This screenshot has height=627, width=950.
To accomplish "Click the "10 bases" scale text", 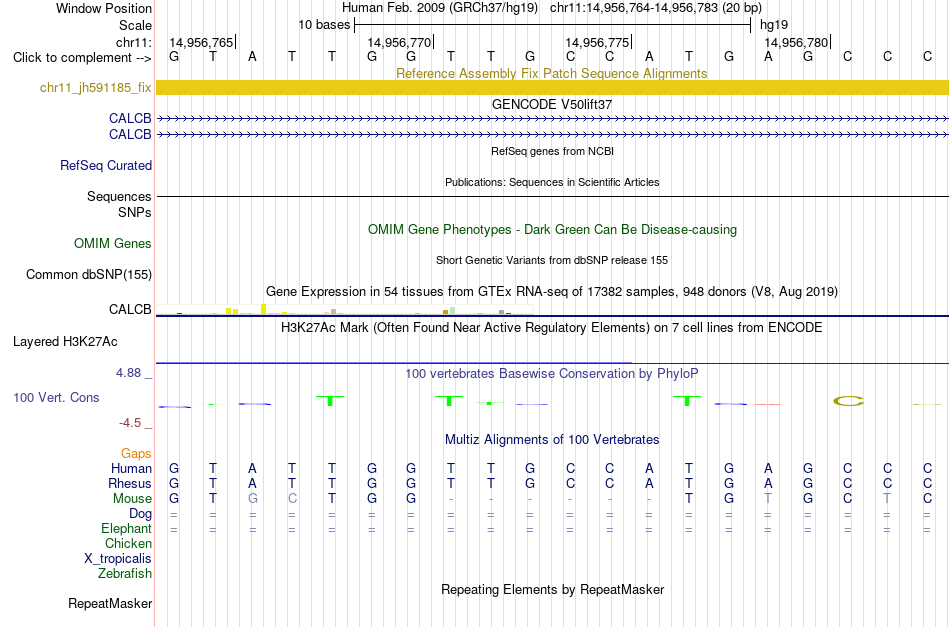I will (324, 25).
